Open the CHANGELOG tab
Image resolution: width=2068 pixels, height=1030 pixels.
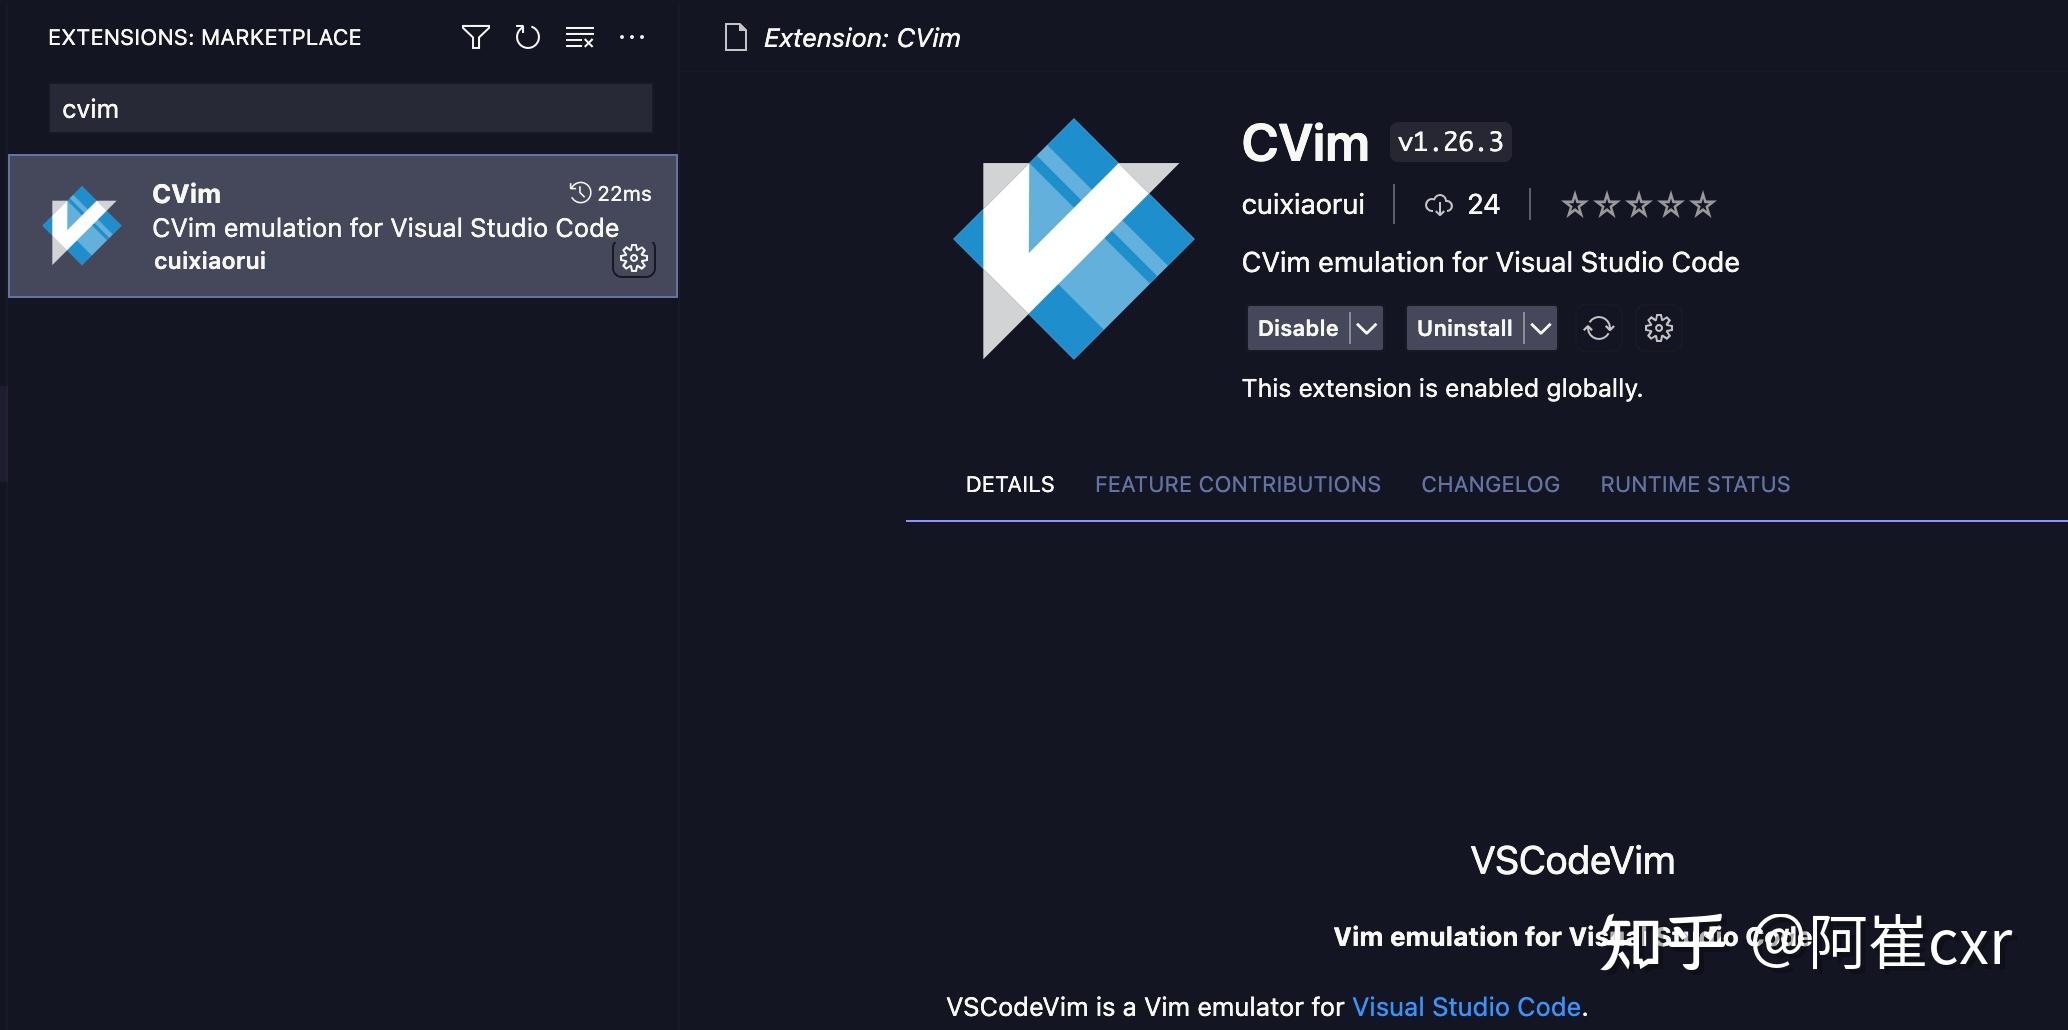1491,484
